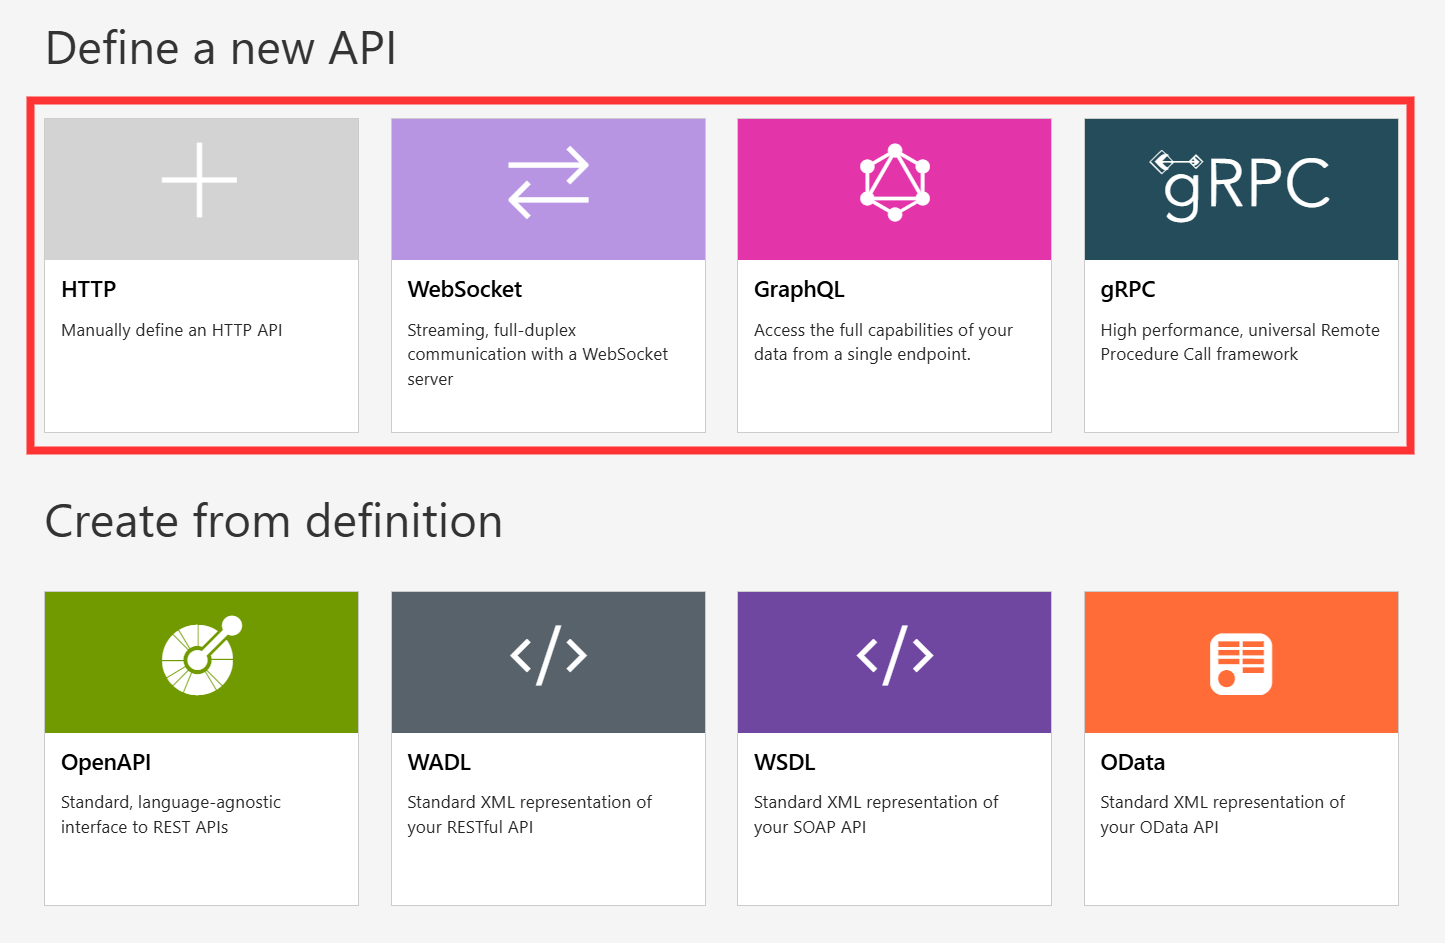Click the 'Streaming, full-duplex communication' description

[x=537, y=354]
